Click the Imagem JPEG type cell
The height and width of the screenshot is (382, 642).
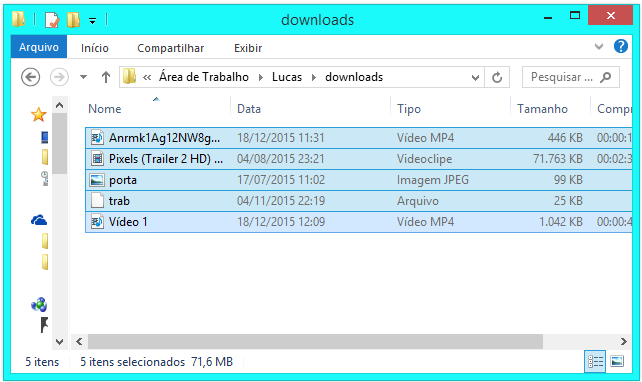coord(433,180)
